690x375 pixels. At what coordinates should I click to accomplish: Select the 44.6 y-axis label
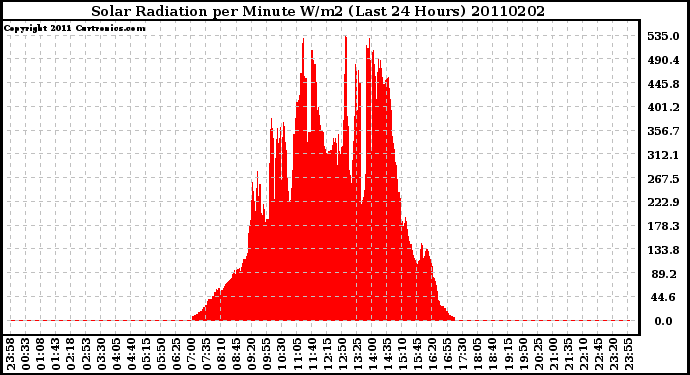[x=663, y=297]
